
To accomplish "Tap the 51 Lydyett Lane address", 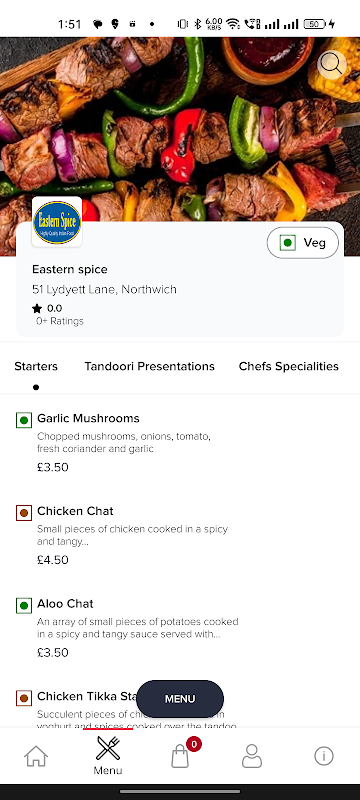I will pyautogui.click(x=104, y=289).
